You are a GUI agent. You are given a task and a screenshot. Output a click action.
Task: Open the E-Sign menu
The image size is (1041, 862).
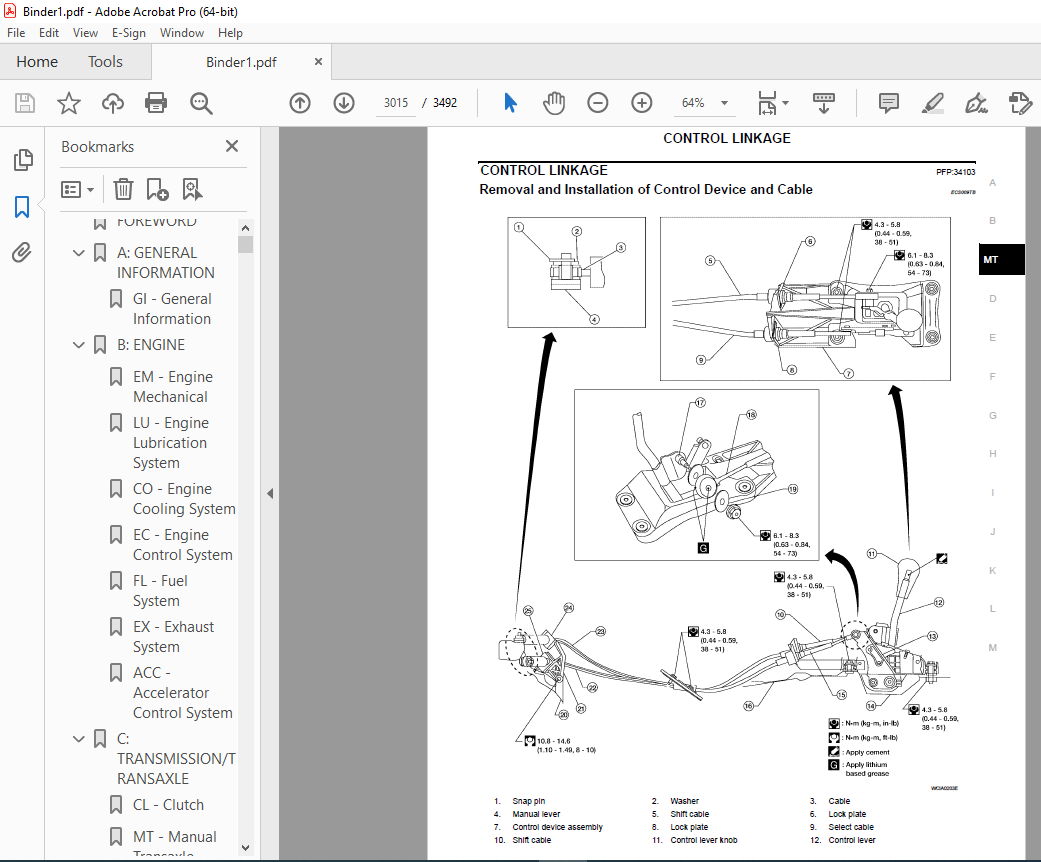point(128,33)
